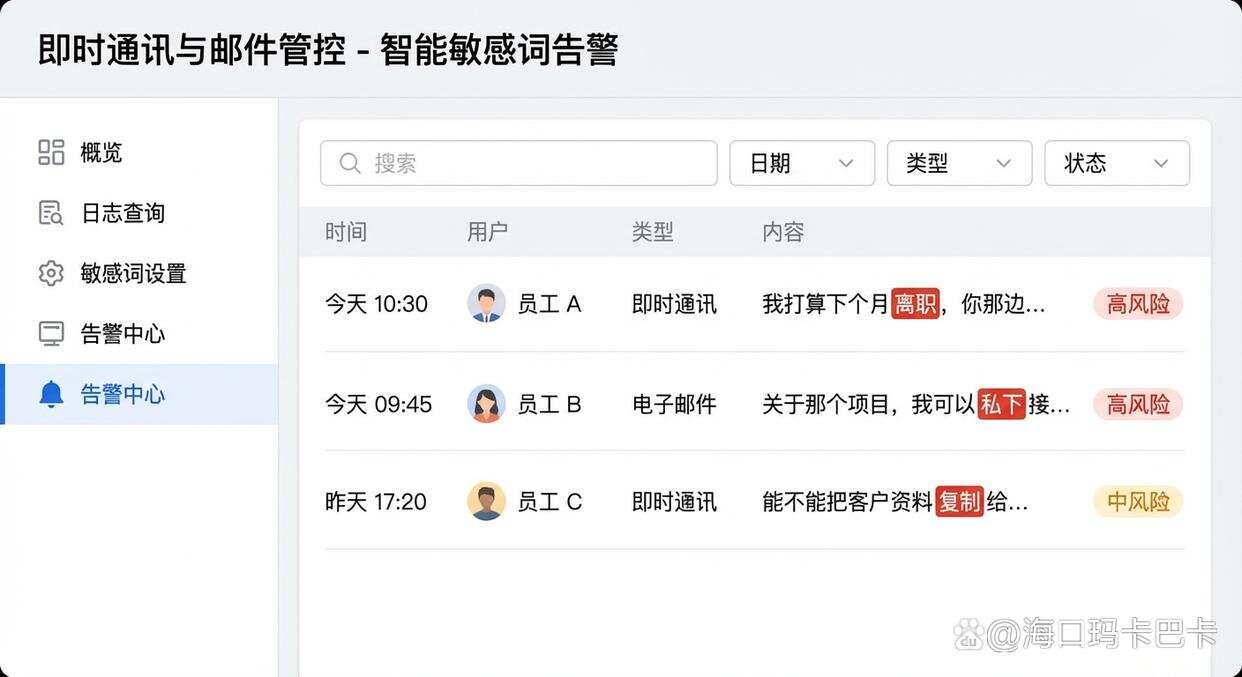1242x677 pixels.
Task: Click 员工 C's avatar image
Action: (487, 501)
